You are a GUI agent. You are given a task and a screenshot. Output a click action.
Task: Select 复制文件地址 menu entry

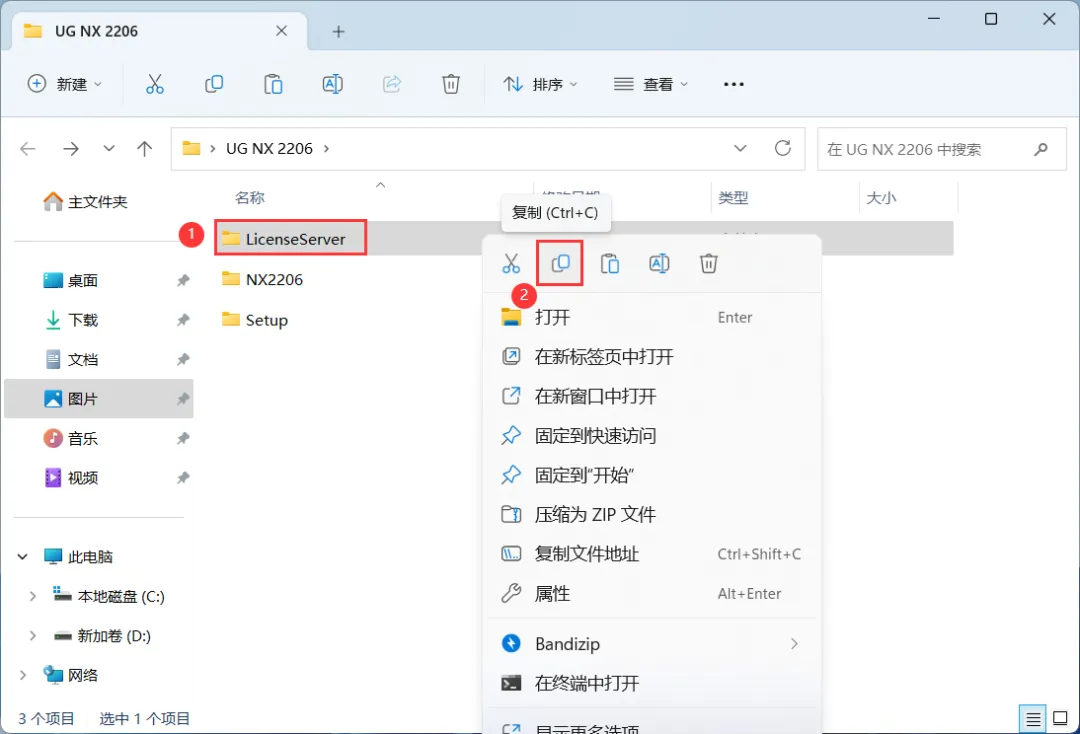(651, 554)
